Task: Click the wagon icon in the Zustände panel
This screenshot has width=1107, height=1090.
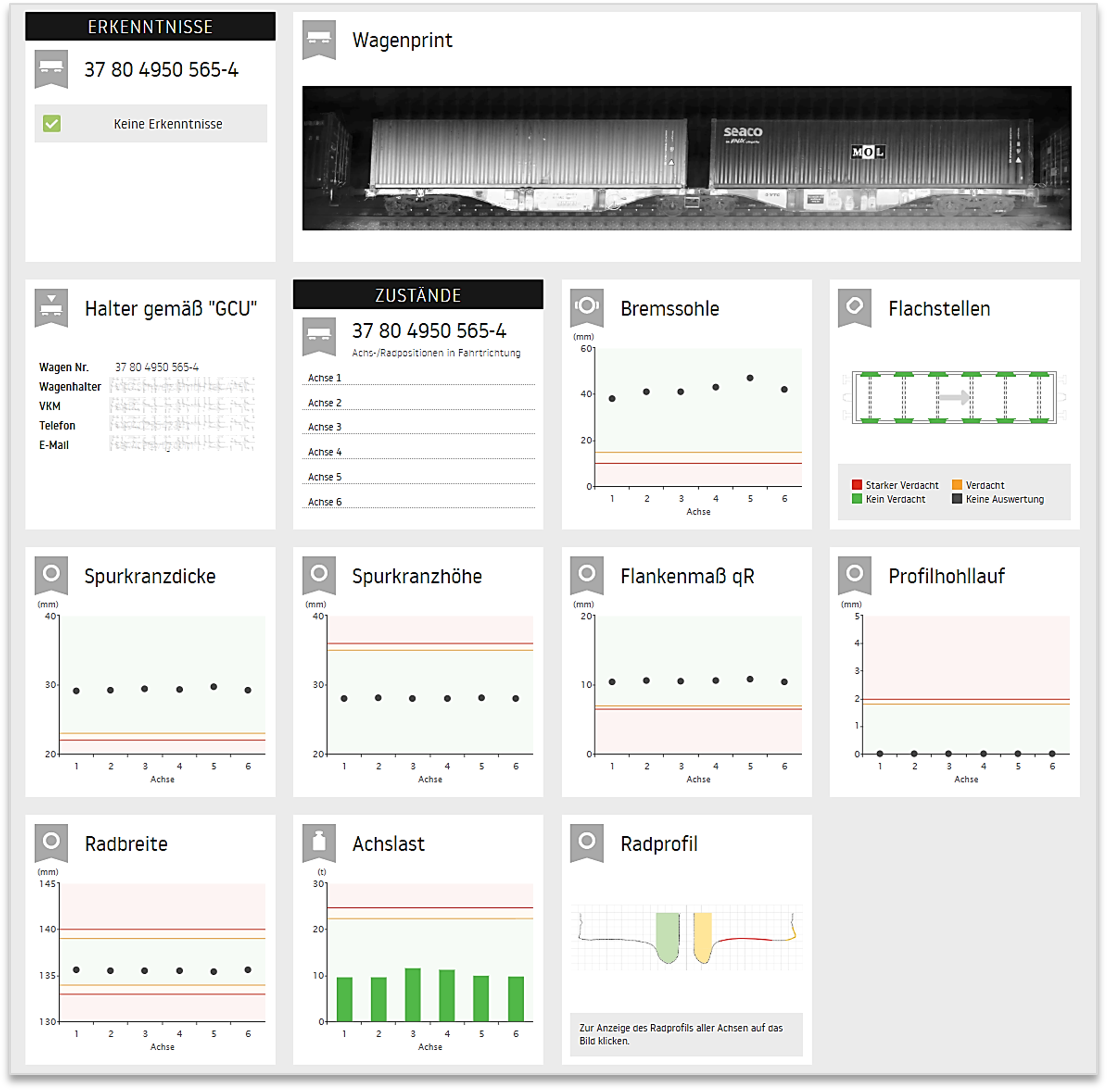Action: click(318, 336)
